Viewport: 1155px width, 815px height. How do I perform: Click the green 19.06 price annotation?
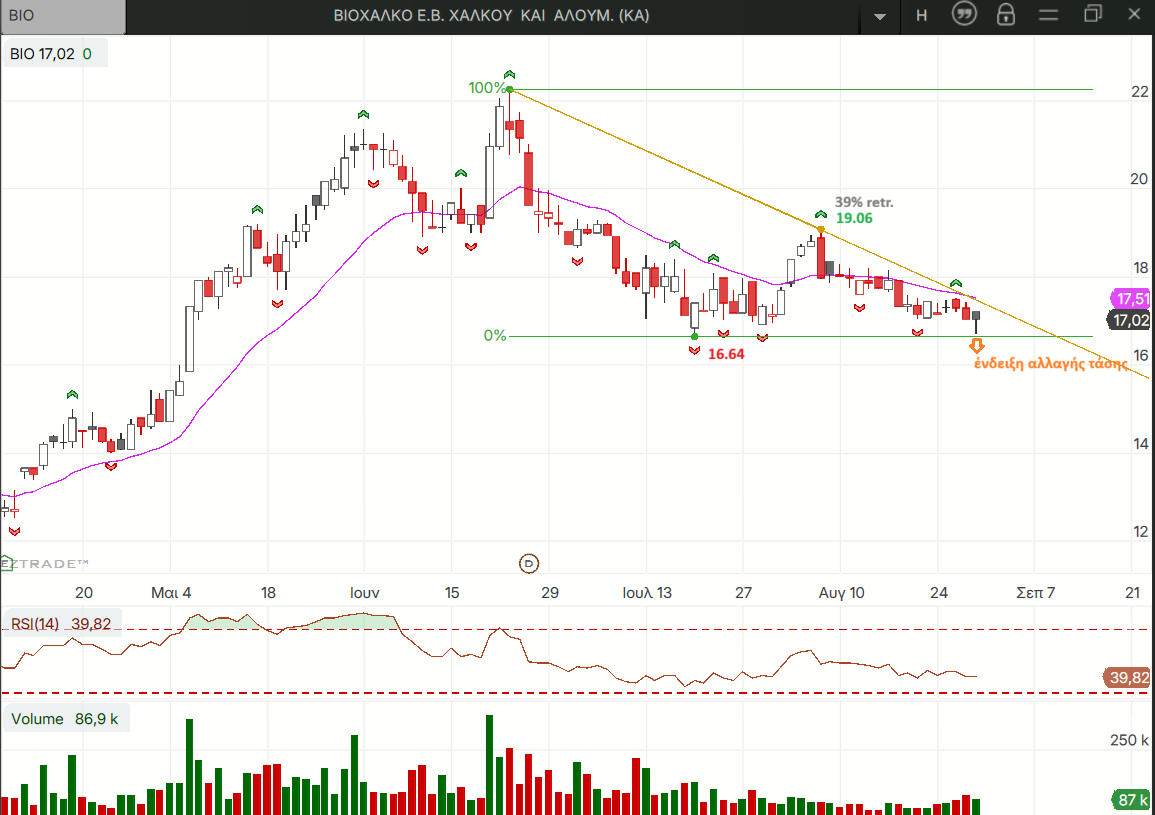point(854,218)
